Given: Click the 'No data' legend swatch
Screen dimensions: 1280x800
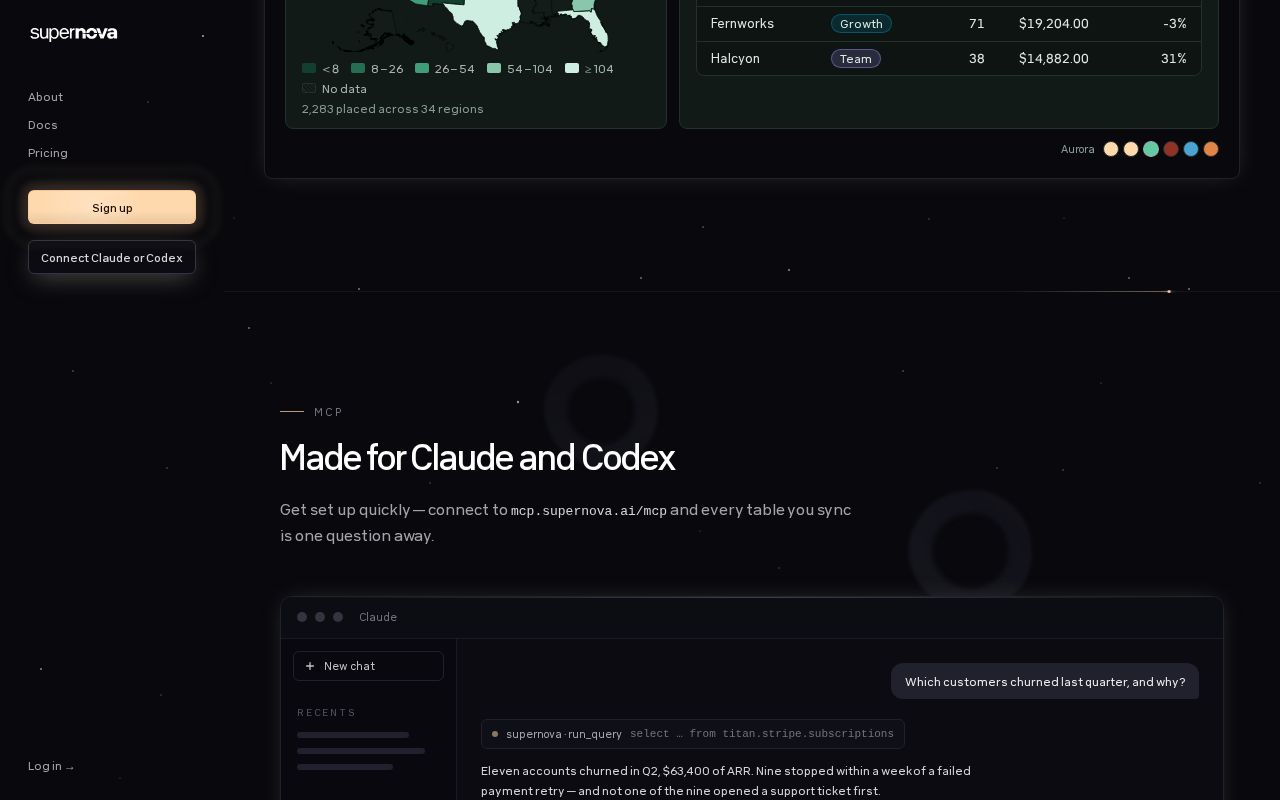Looking at the screenshot, I should [309, 88].
